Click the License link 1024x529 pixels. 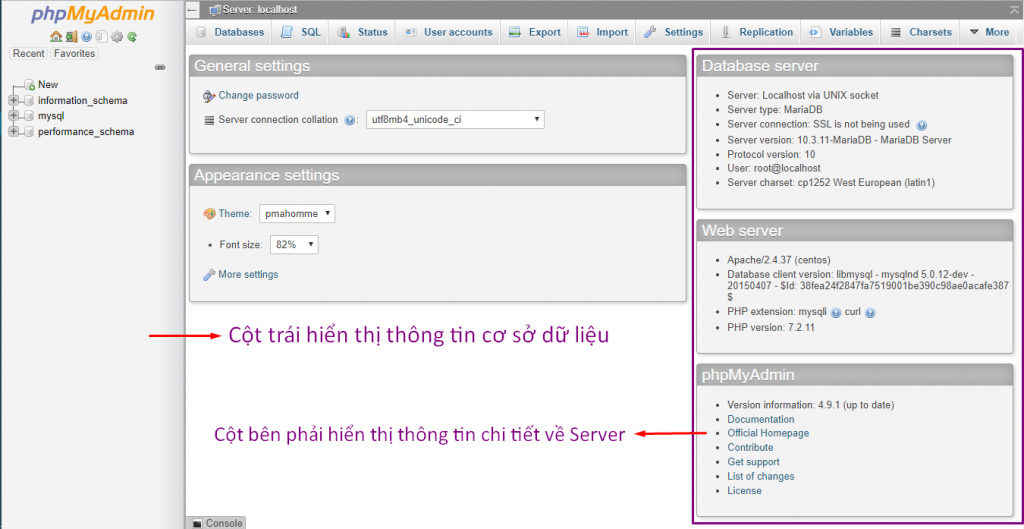click(744, 490)
